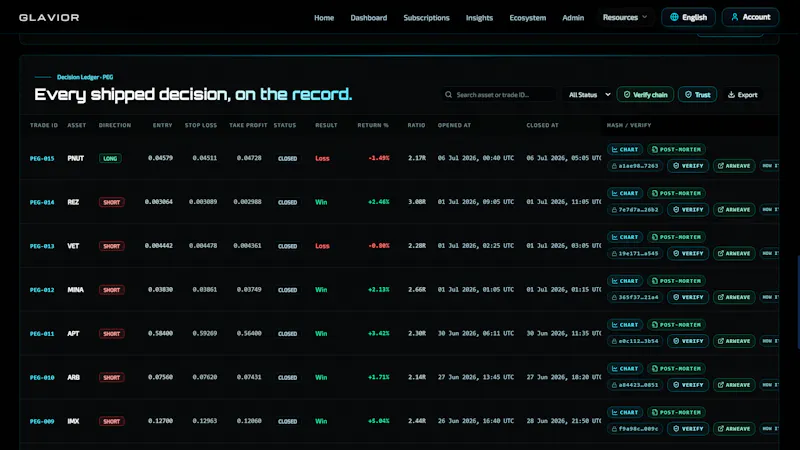Open the chart for IMX trade PEG-009
Viewport: 800px width, 450px height.
point(624,413)
